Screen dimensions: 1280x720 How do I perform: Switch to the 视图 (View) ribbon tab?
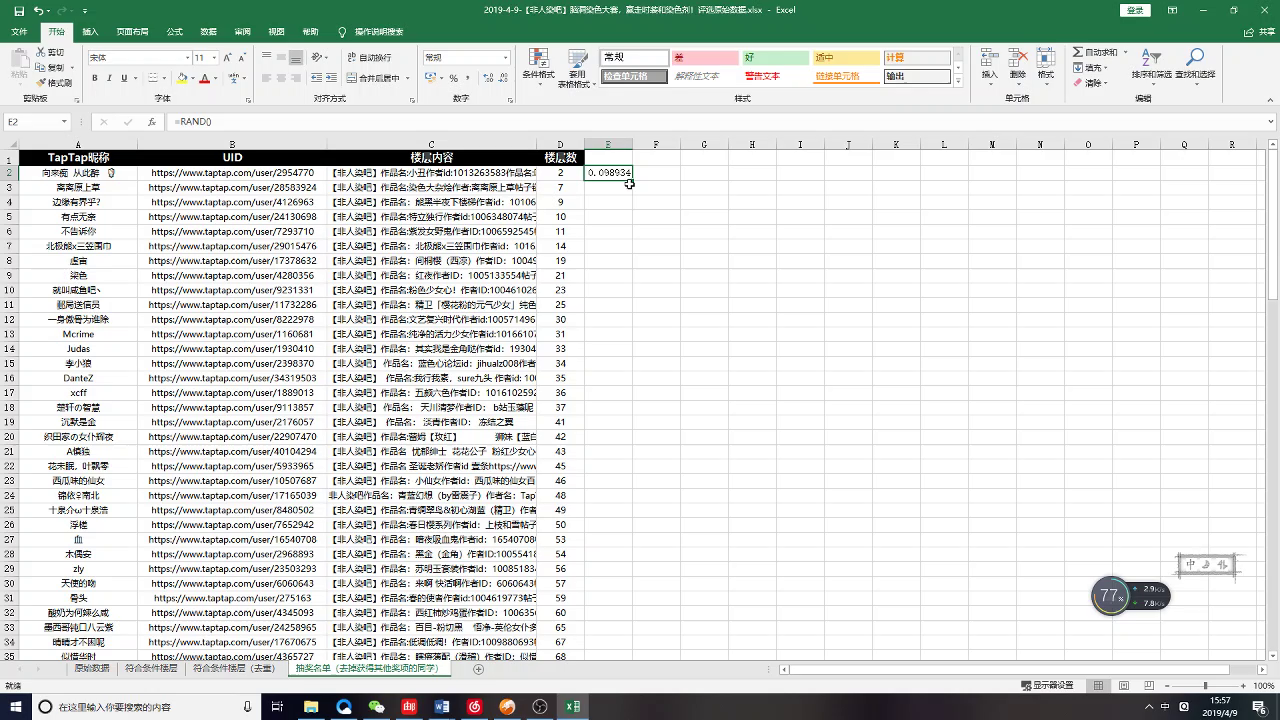pos(276,32)
